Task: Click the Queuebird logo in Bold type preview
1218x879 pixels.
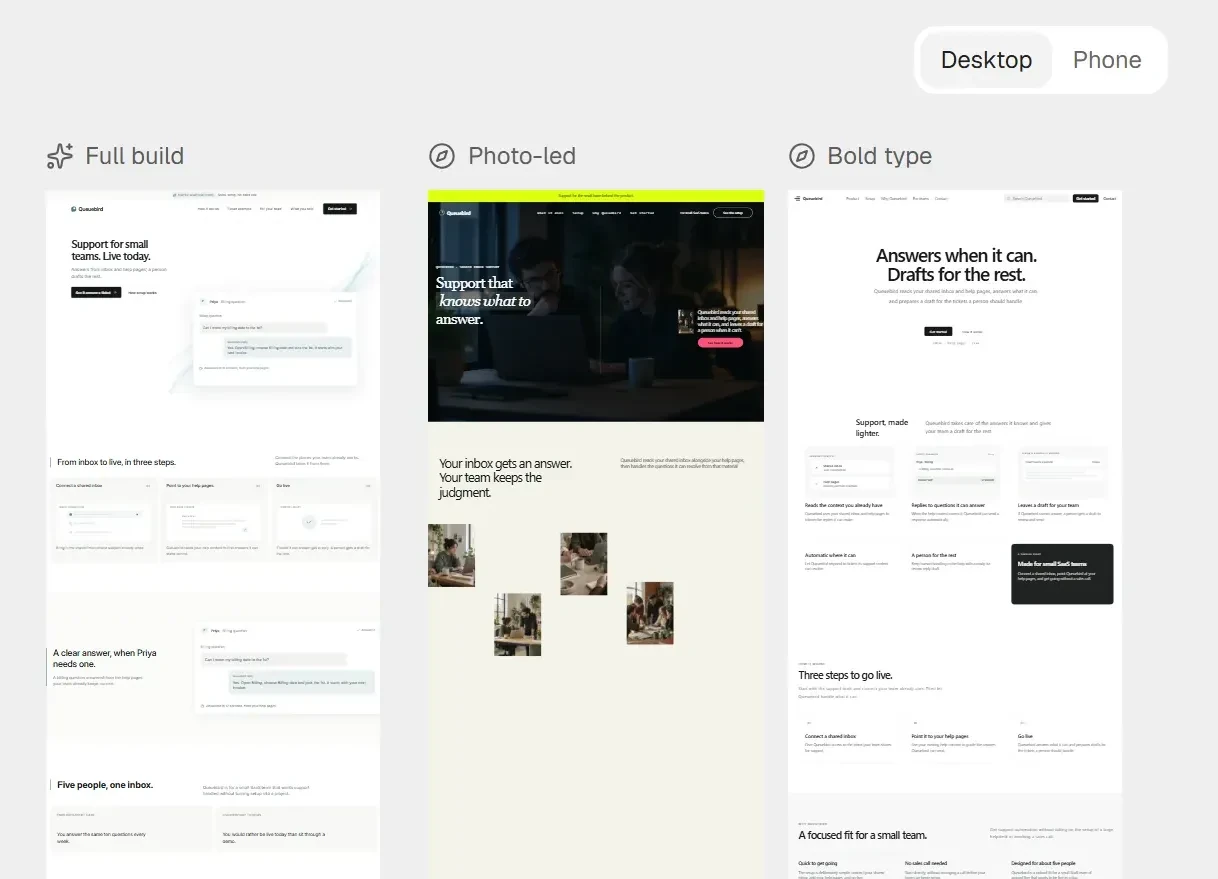Action: click(808, 198)
